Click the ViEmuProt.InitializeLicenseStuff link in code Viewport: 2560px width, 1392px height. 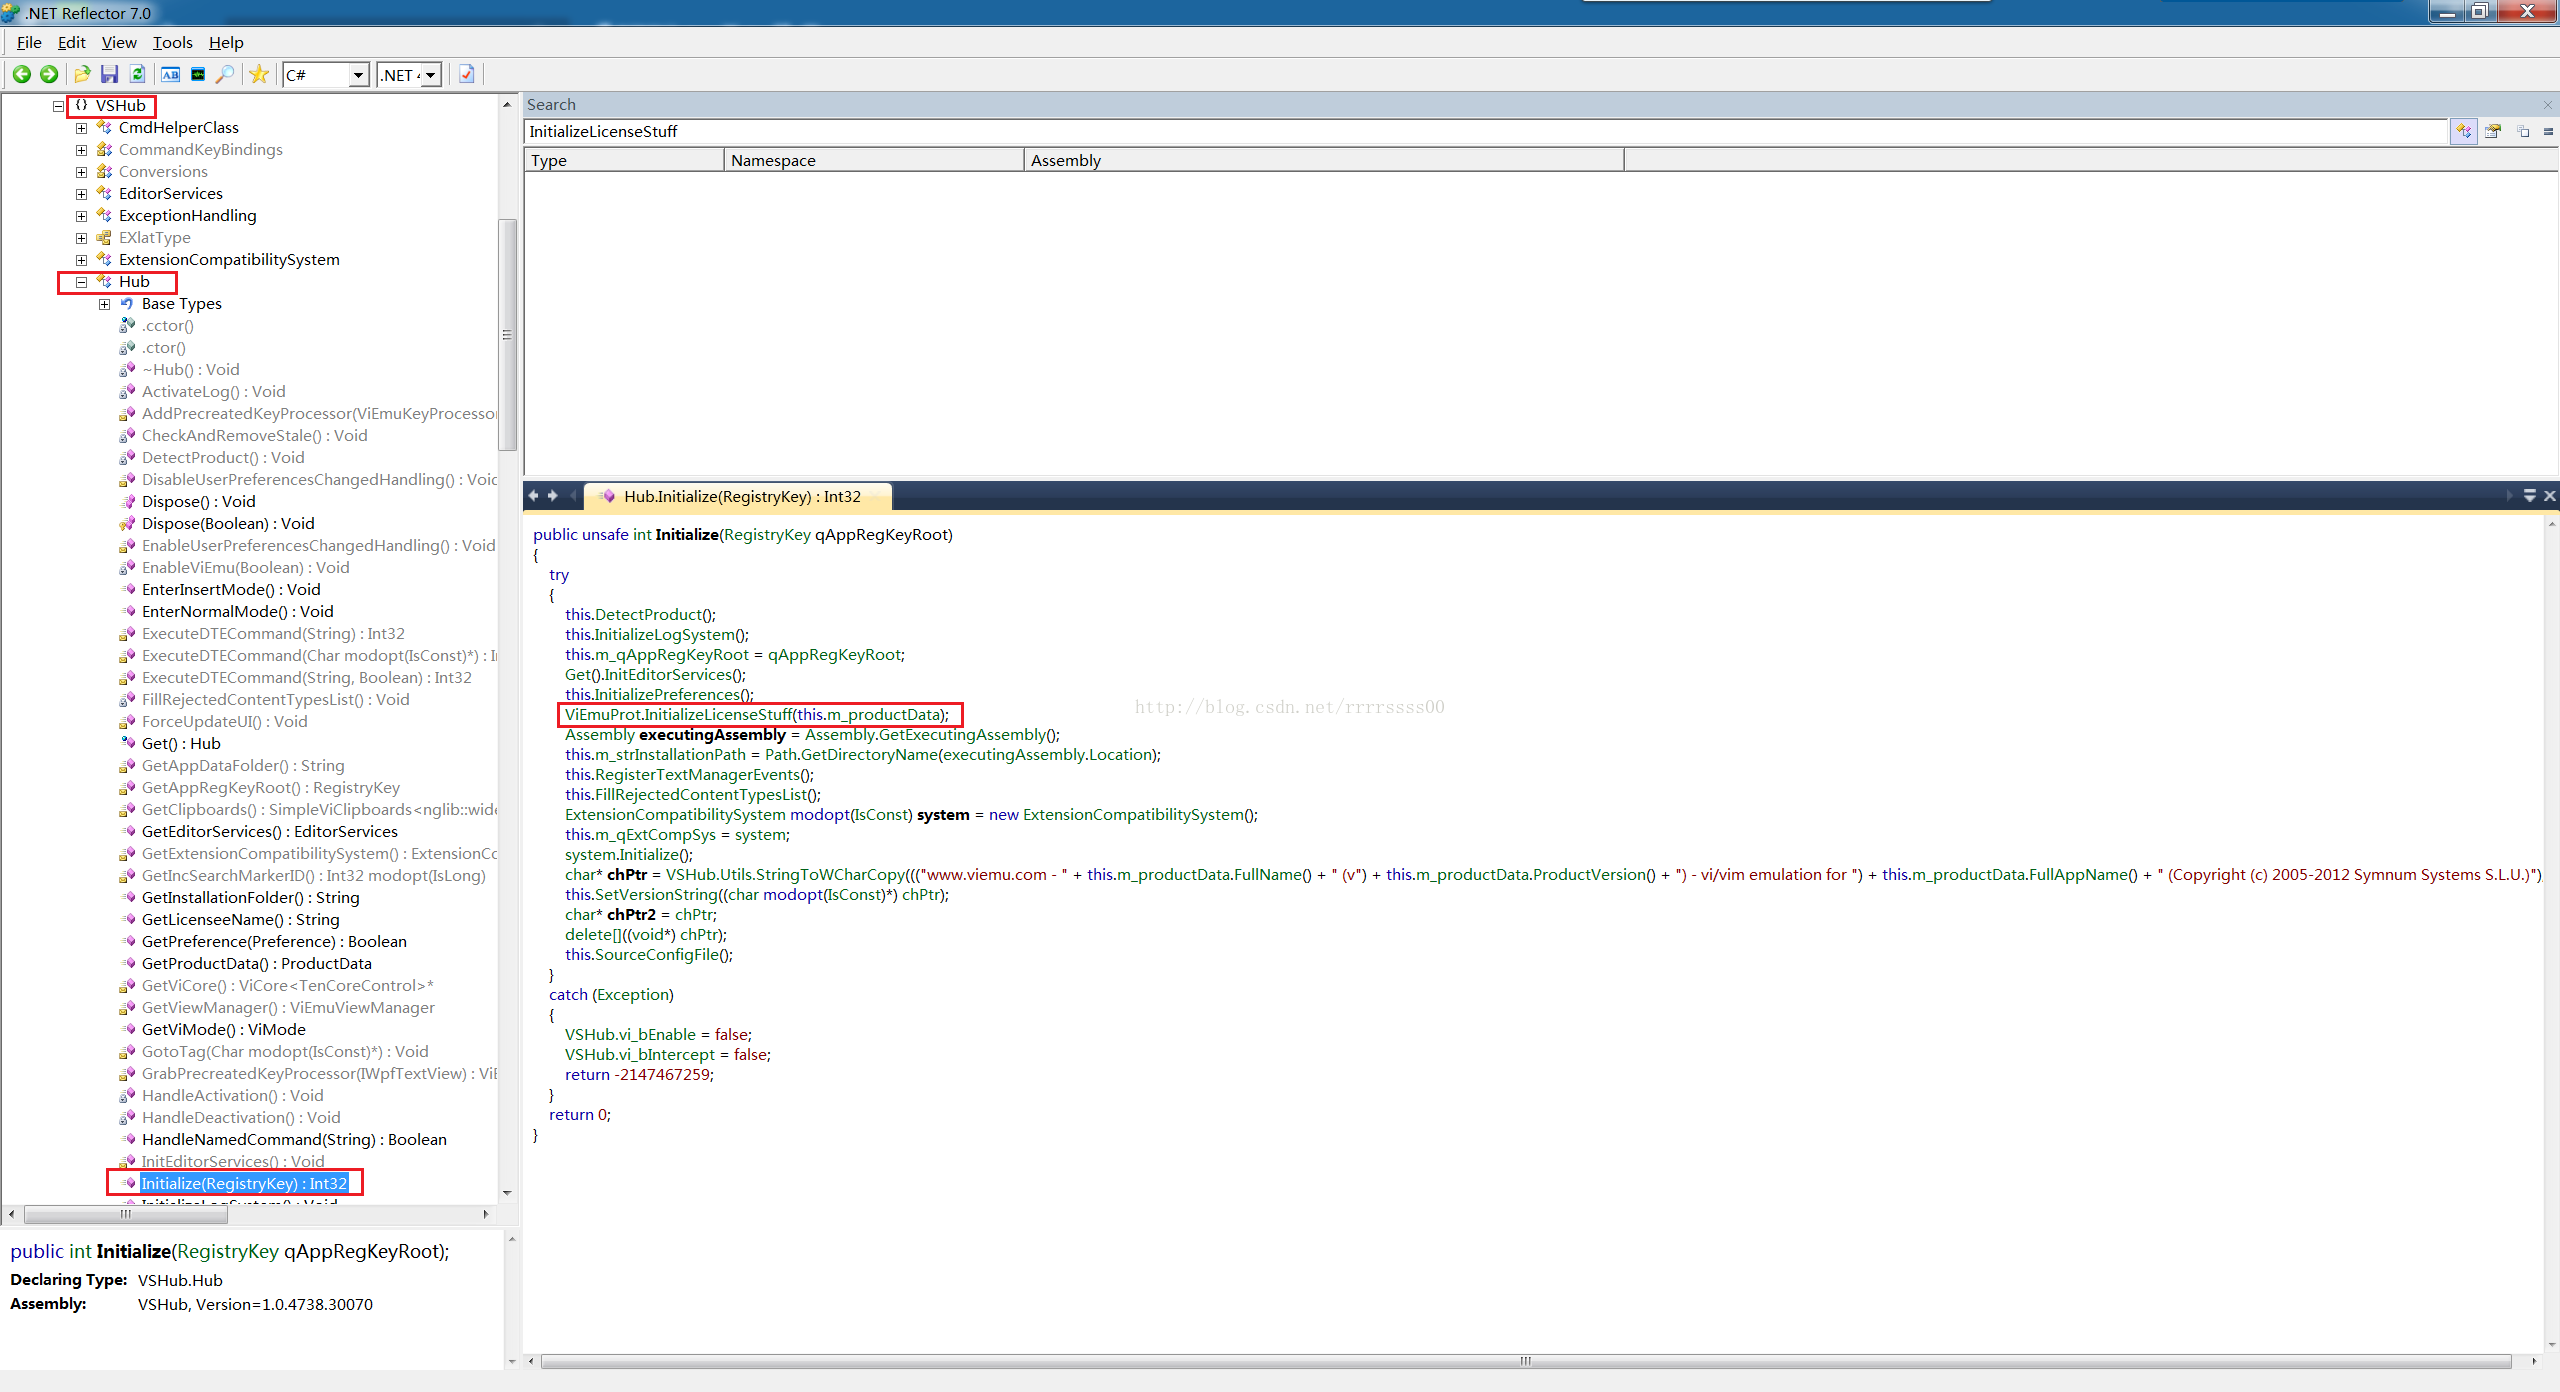[x=718, y=714]
